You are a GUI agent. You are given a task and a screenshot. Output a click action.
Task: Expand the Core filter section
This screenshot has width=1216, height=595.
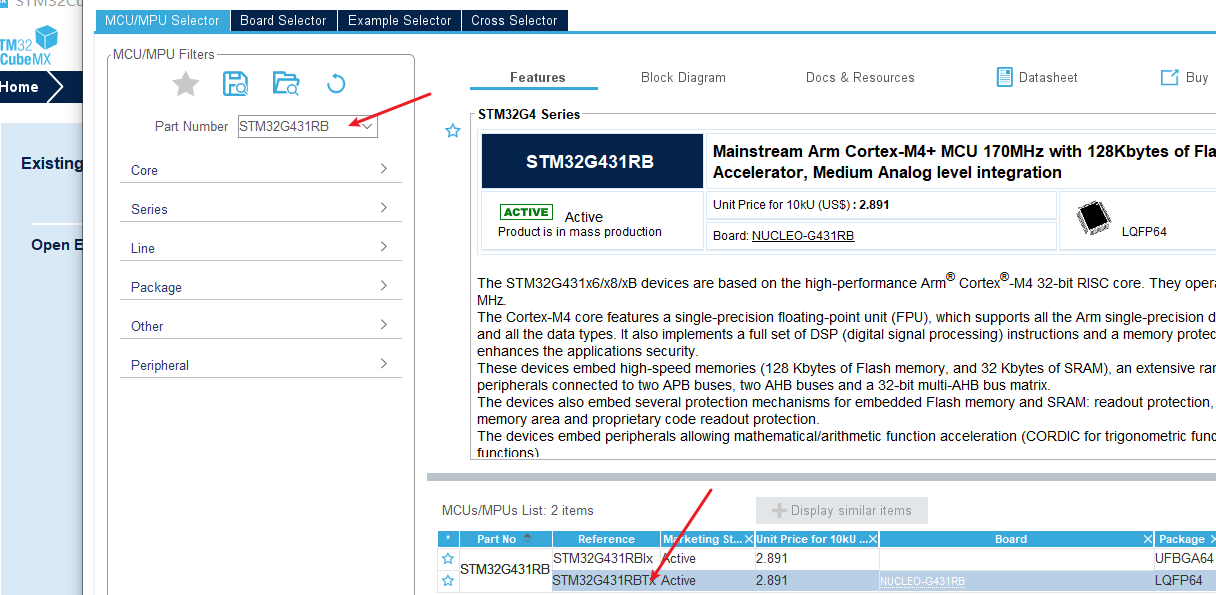click(x=259, y=170)
